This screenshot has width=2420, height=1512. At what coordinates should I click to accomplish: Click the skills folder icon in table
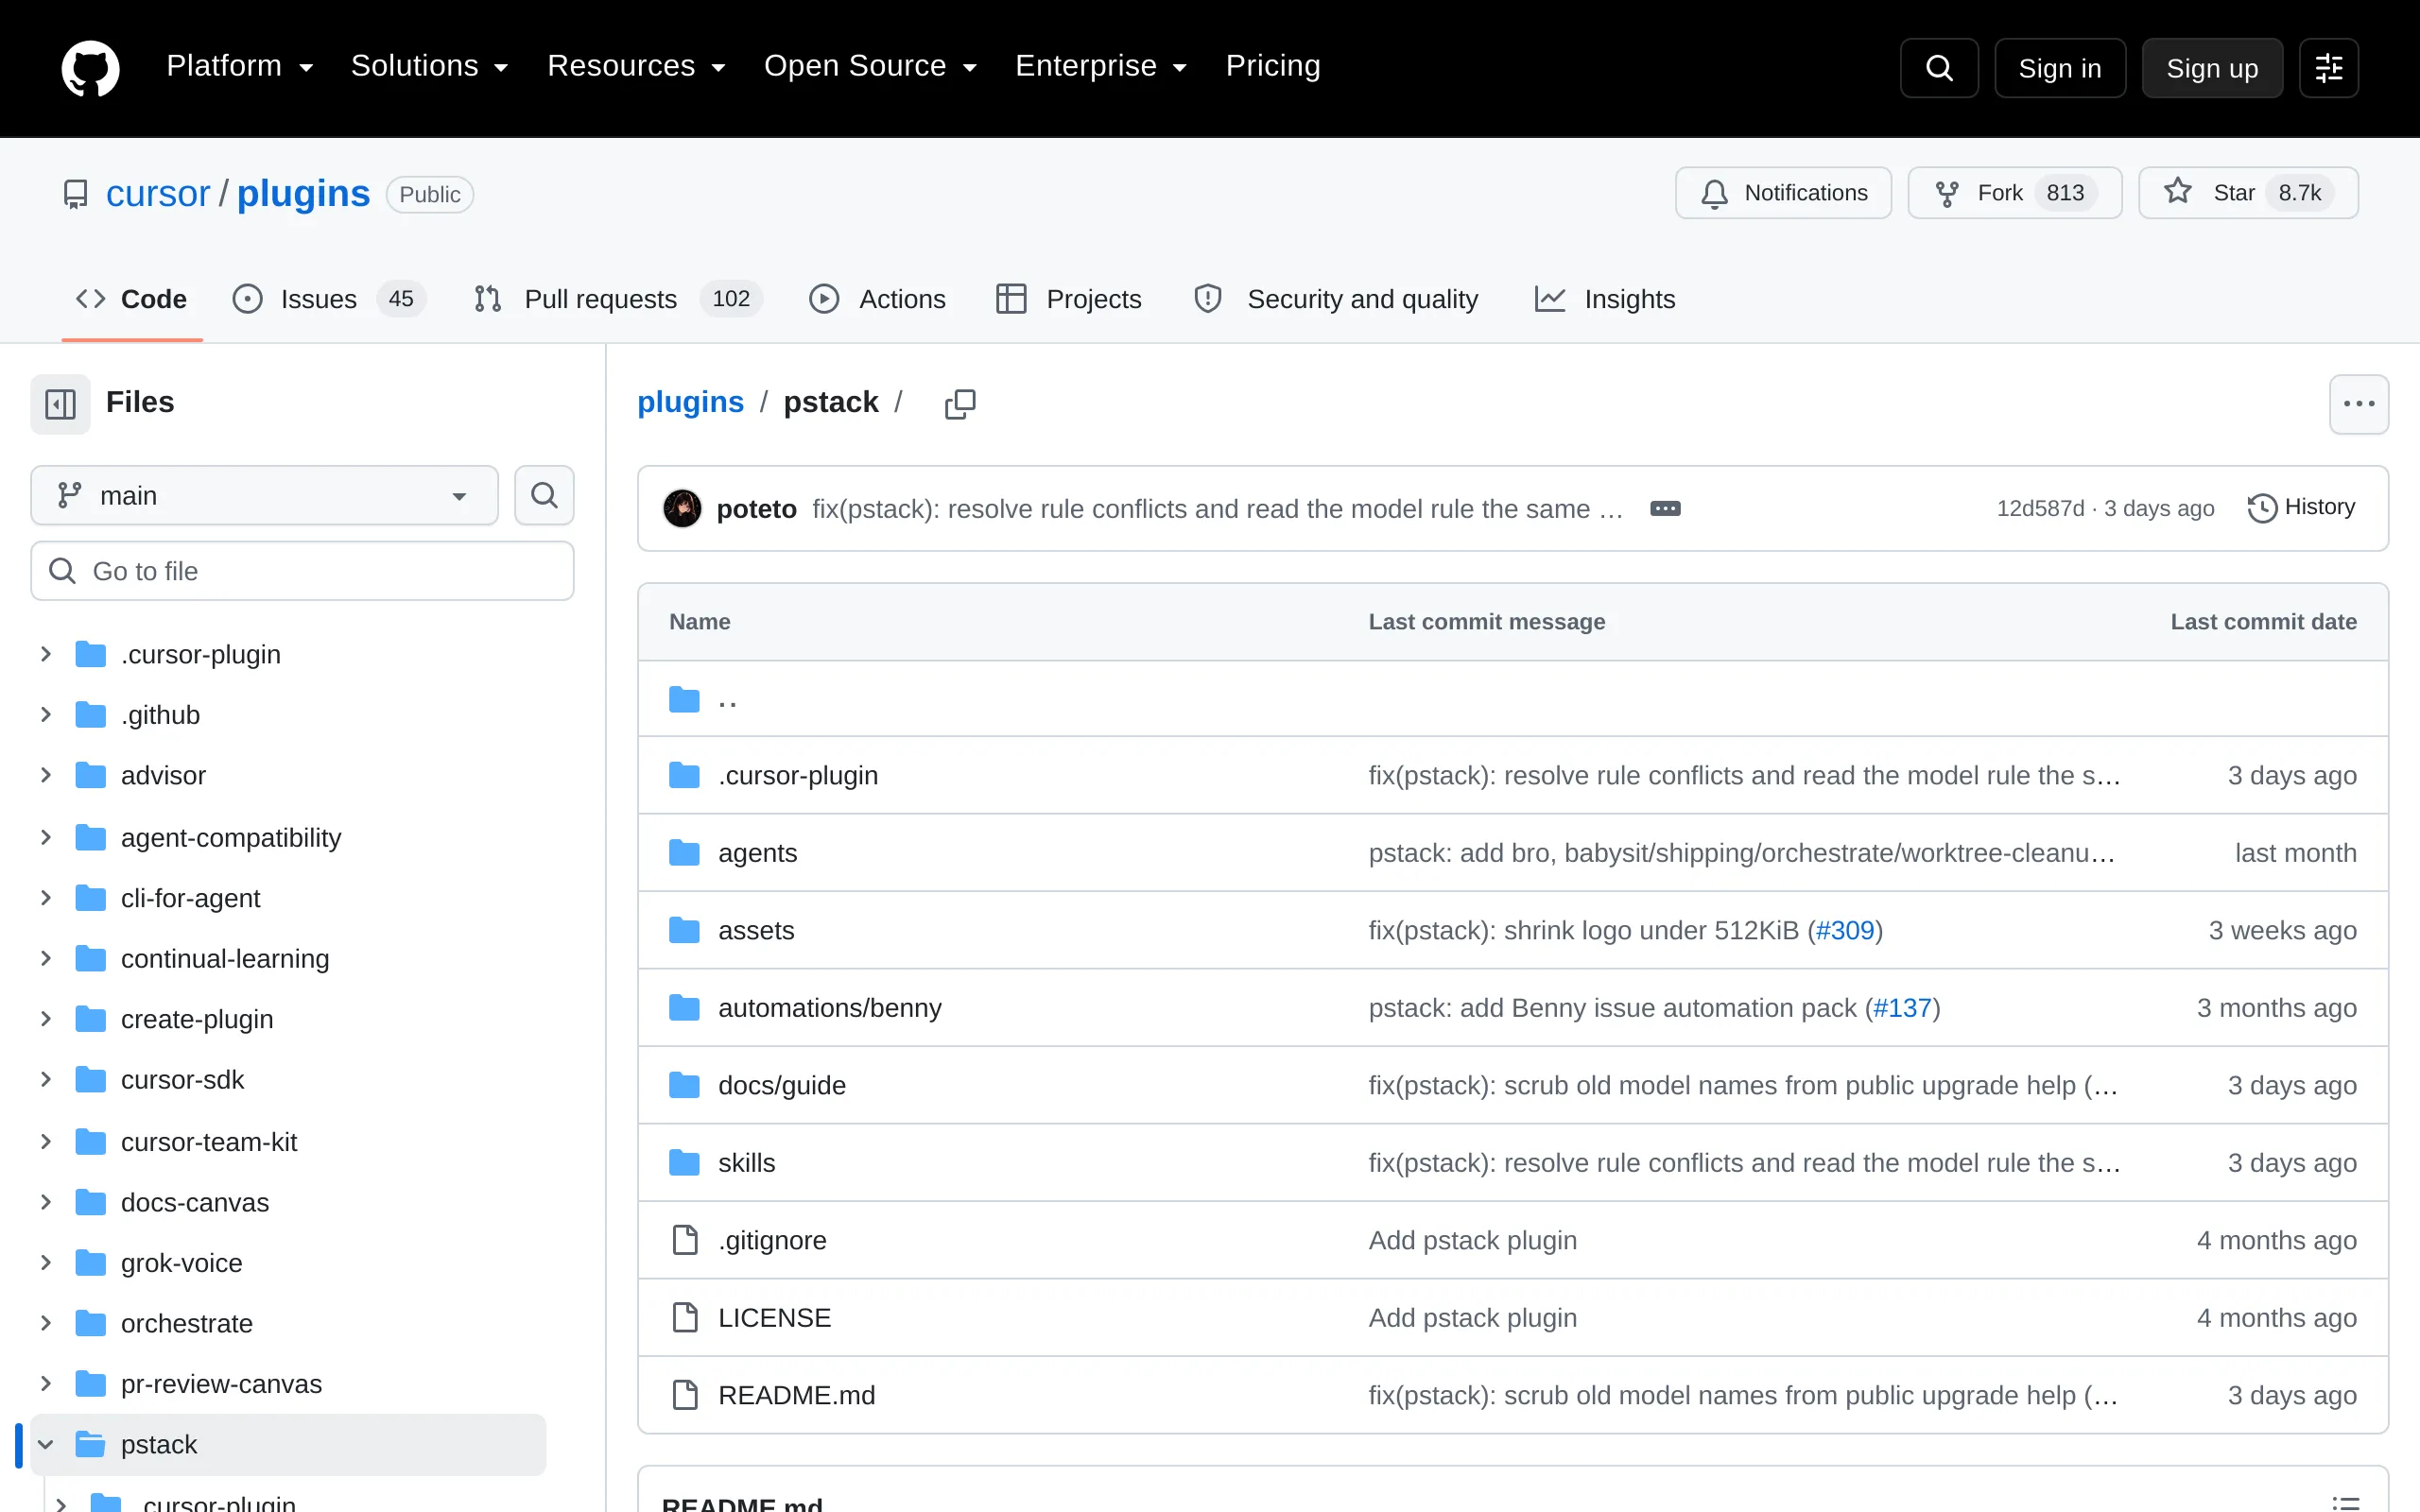pos(684,1163)
